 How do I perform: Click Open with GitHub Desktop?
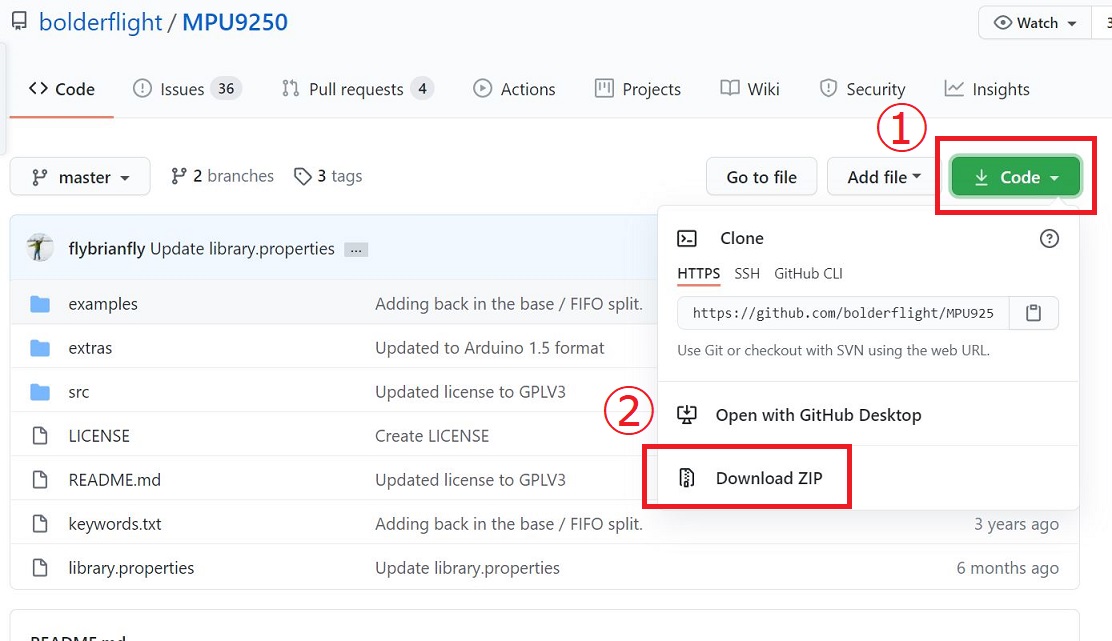click(817, 415)
